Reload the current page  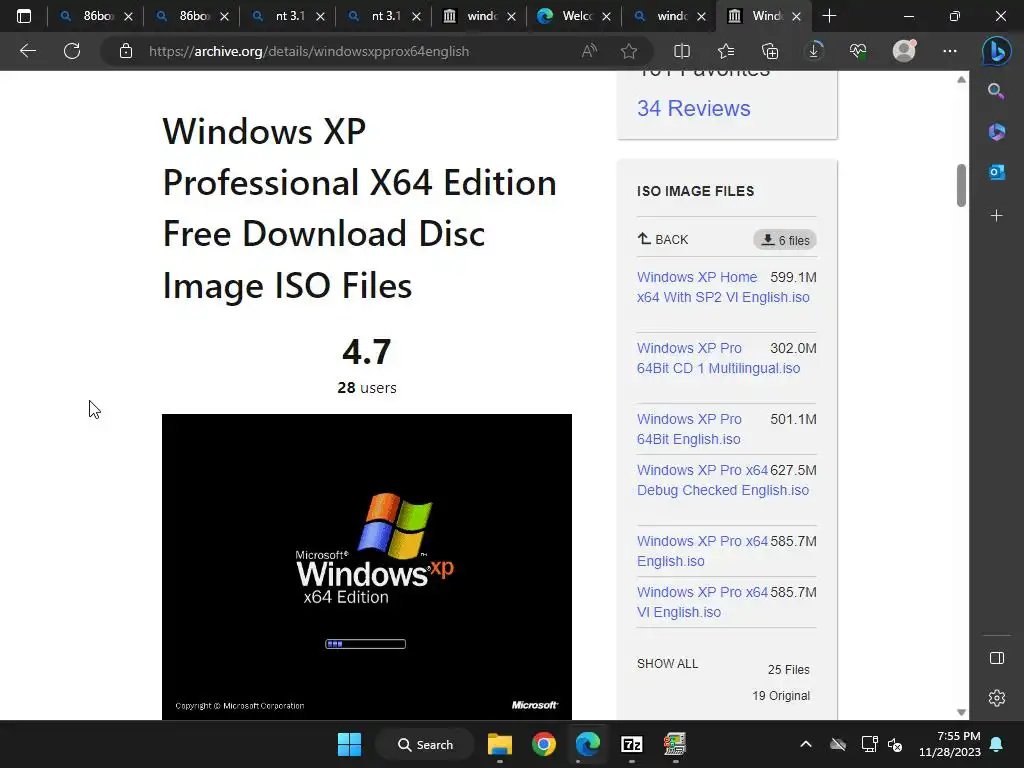click(x=72, y=51)
